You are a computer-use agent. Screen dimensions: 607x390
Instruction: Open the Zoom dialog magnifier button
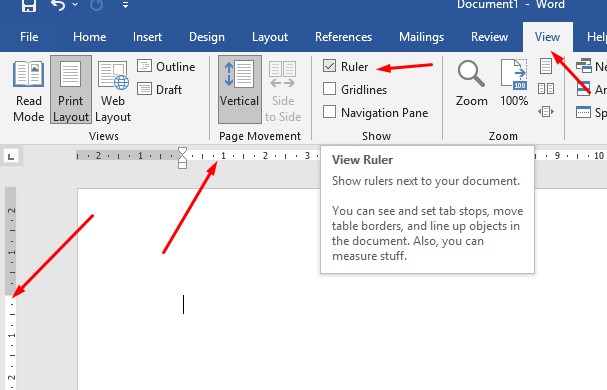click(x=471, y=83)
